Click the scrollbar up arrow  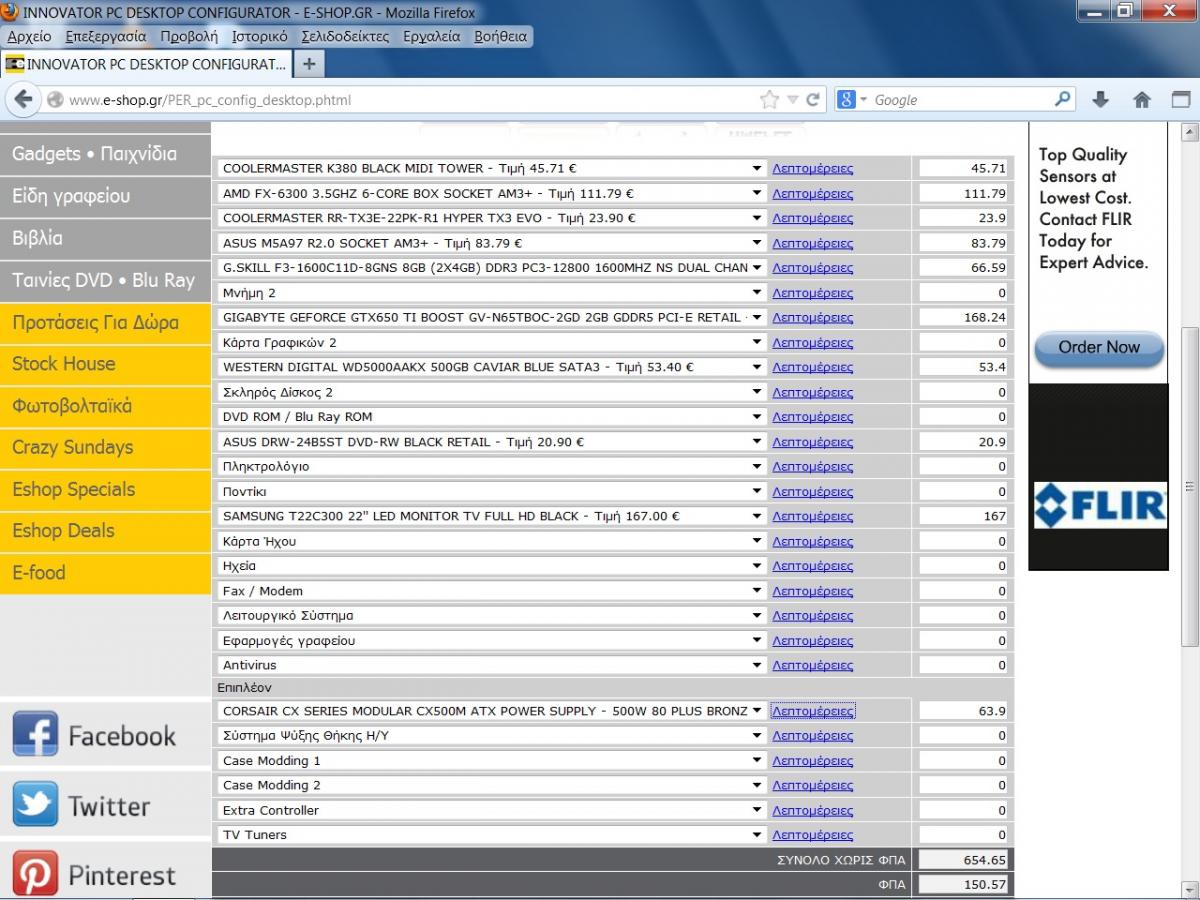(1190, 131)
